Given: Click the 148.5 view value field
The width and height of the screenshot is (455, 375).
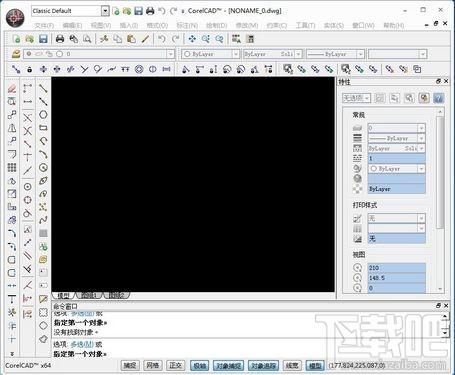Looking at the screenshot, I should click(396, 278).
